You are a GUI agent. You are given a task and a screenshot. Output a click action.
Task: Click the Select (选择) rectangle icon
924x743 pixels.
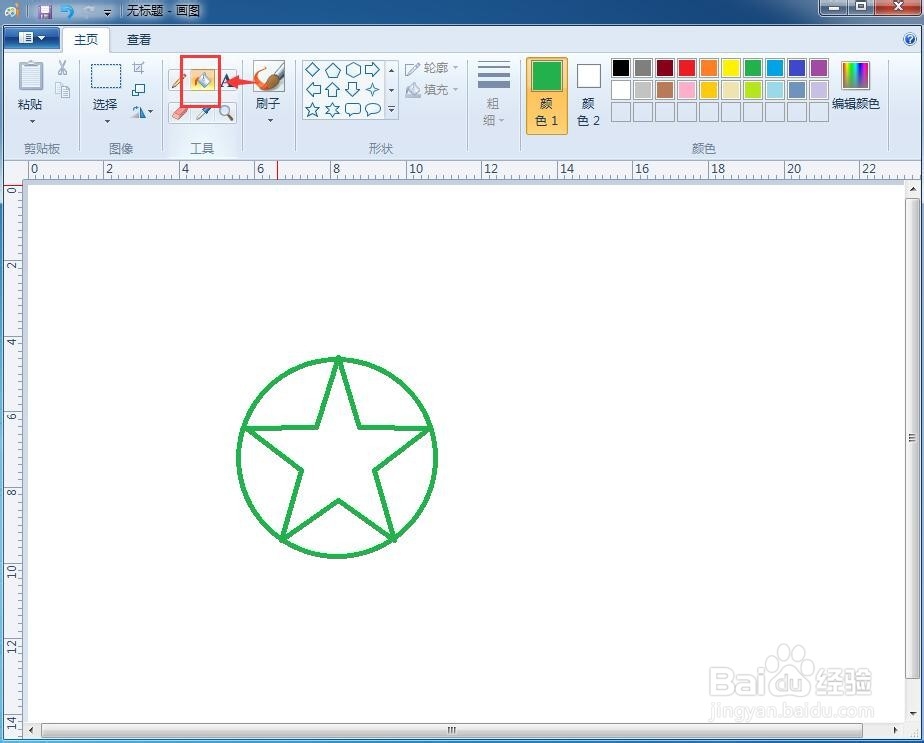click(x=105, y=77)
